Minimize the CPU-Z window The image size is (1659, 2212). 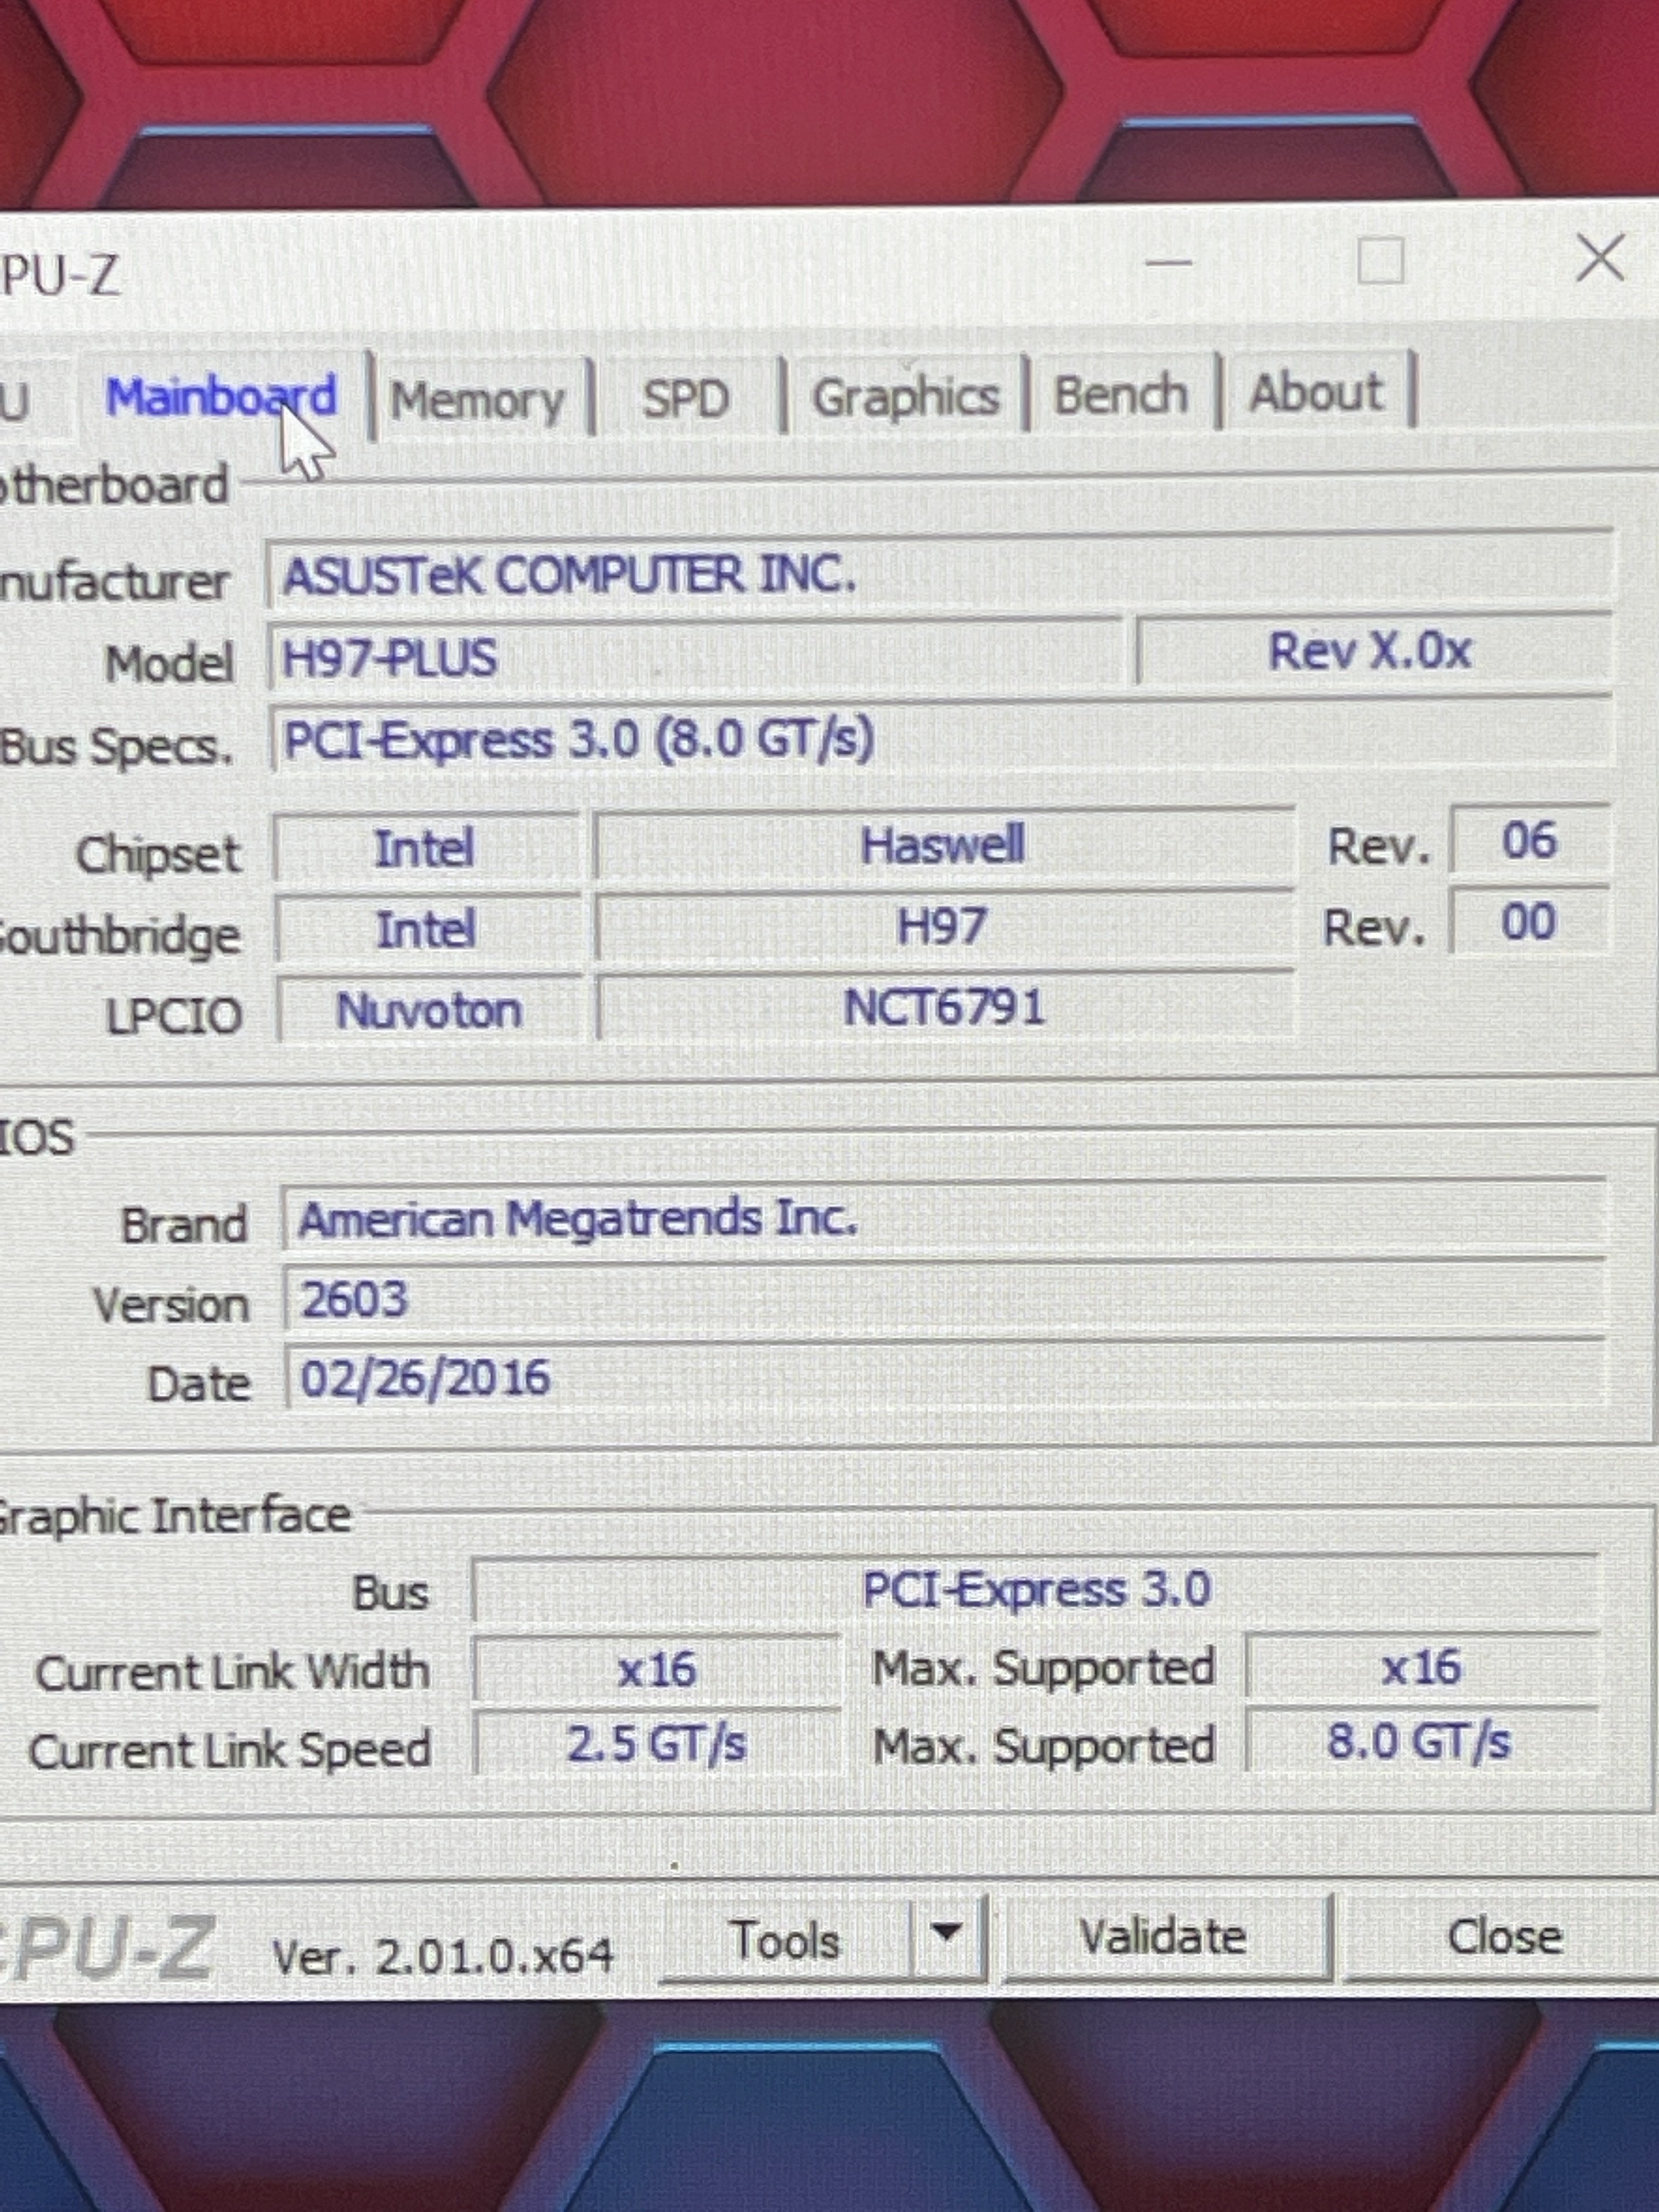pyautogui.click(x=1168, y=263)
